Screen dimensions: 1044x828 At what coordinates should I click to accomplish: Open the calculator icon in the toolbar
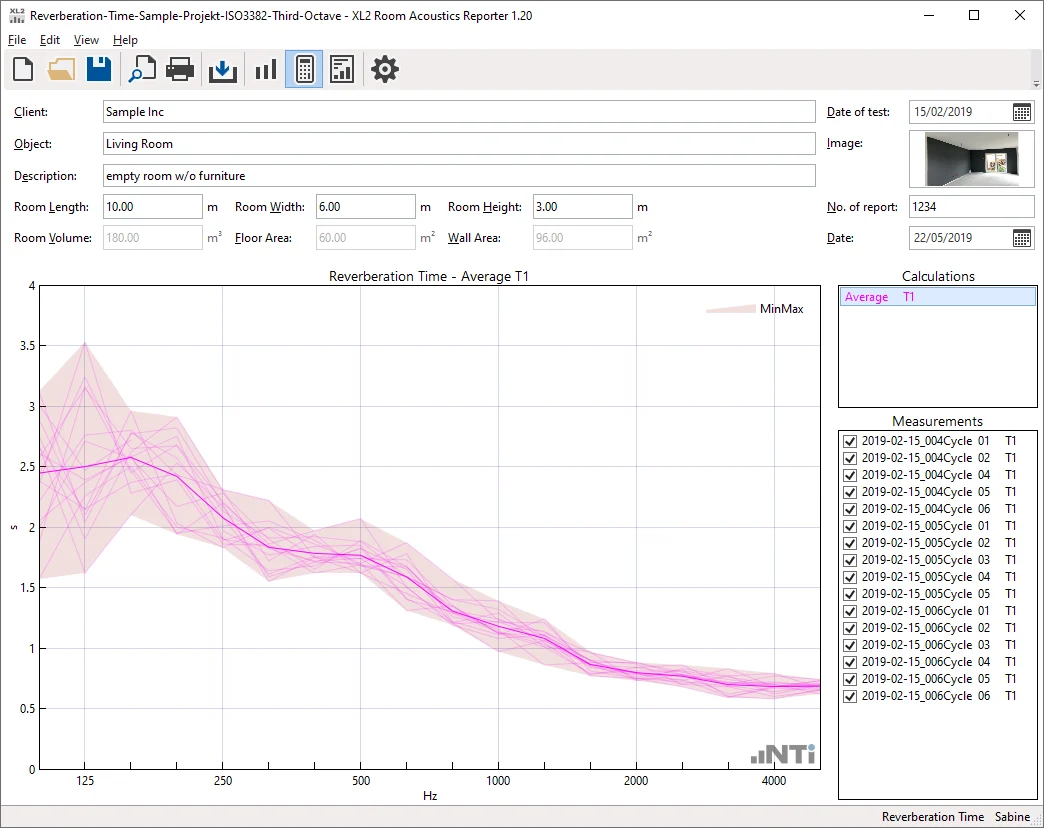pyautogui.click(x=304, y=69)
